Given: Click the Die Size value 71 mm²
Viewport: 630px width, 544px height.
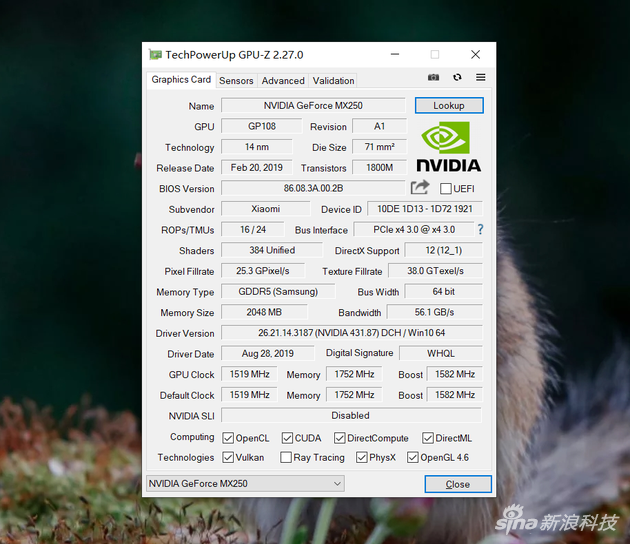Looking at the screenshot, I should (x=379, y=147).
